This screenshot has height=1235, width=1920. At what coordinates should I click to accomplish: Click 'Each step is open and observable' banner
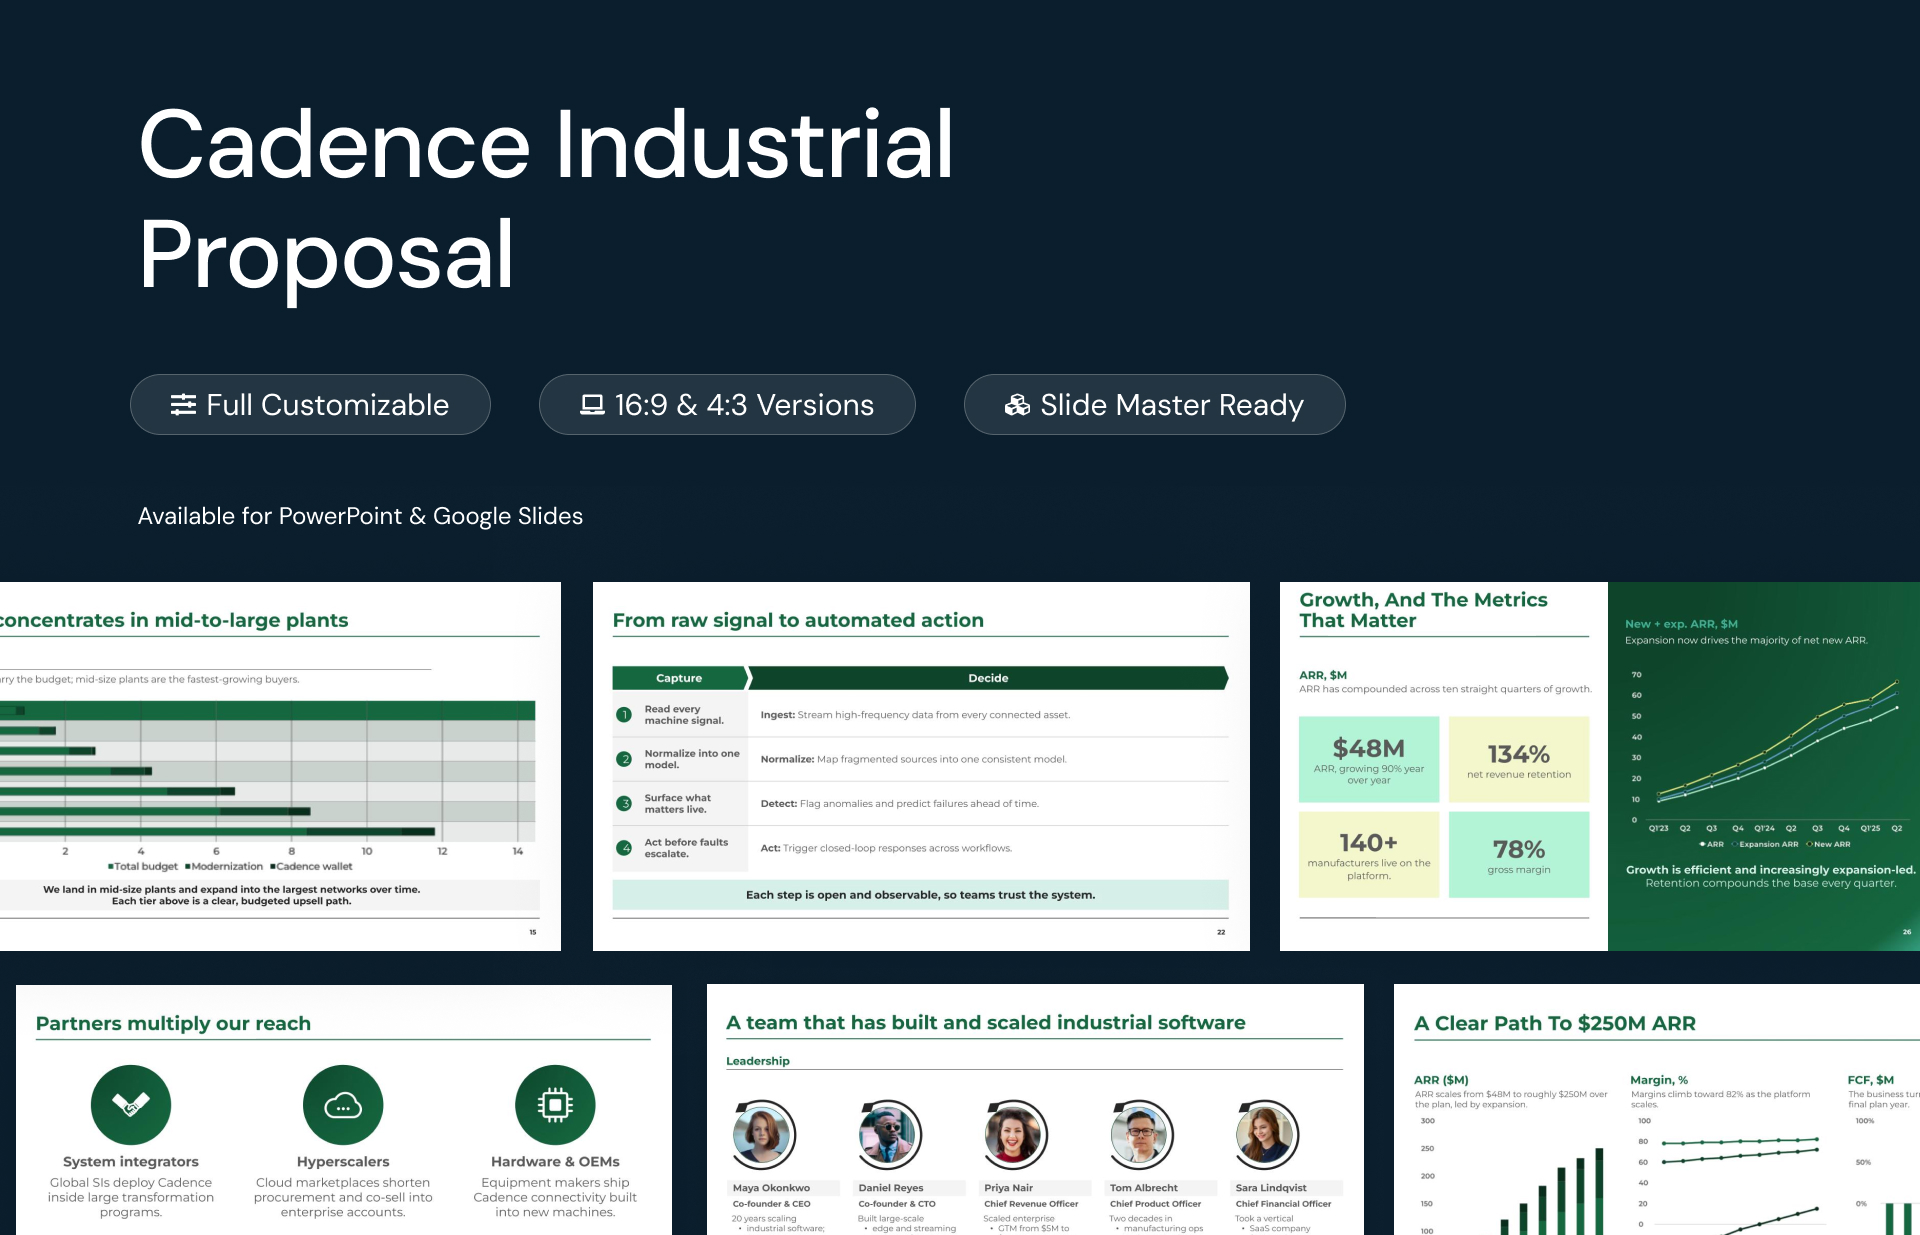(920, 895)
